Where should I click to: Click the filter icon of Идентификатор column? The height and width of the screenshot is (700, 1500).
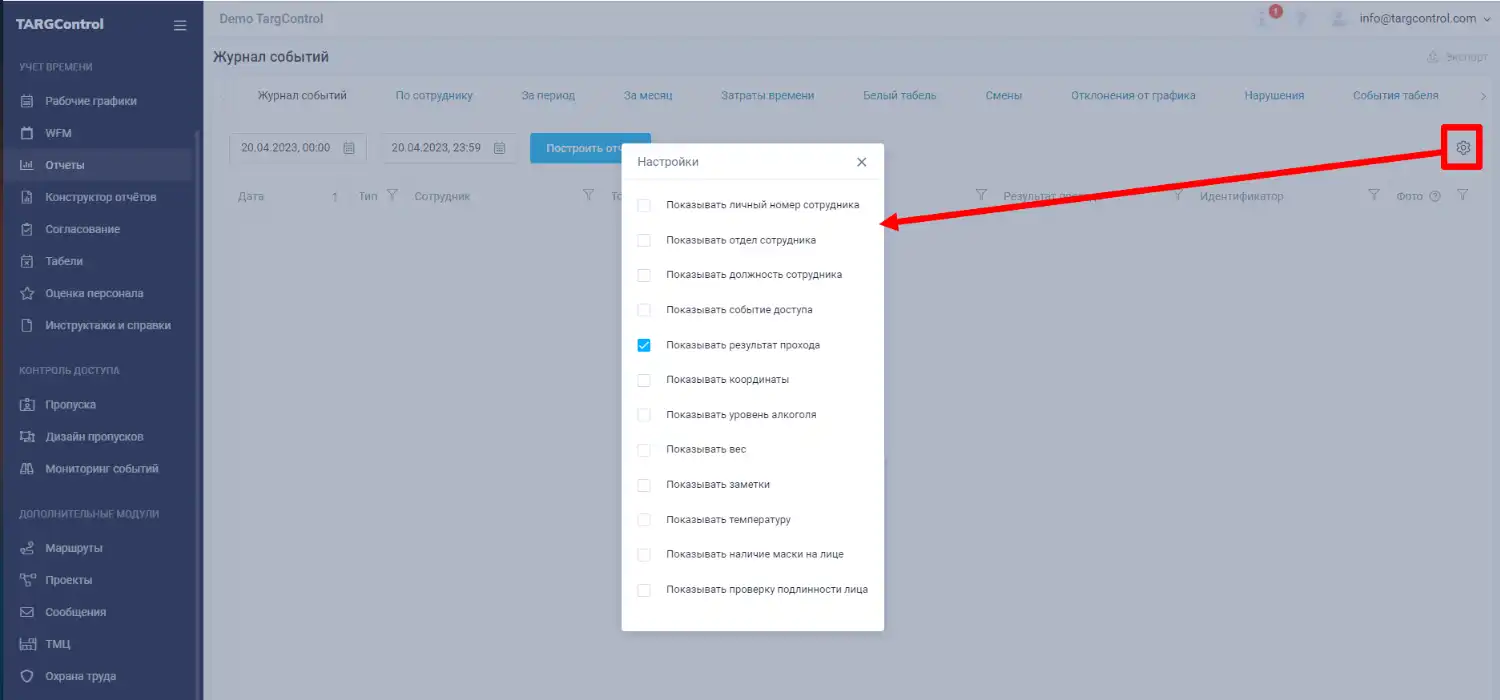[x=1374, y=195]
